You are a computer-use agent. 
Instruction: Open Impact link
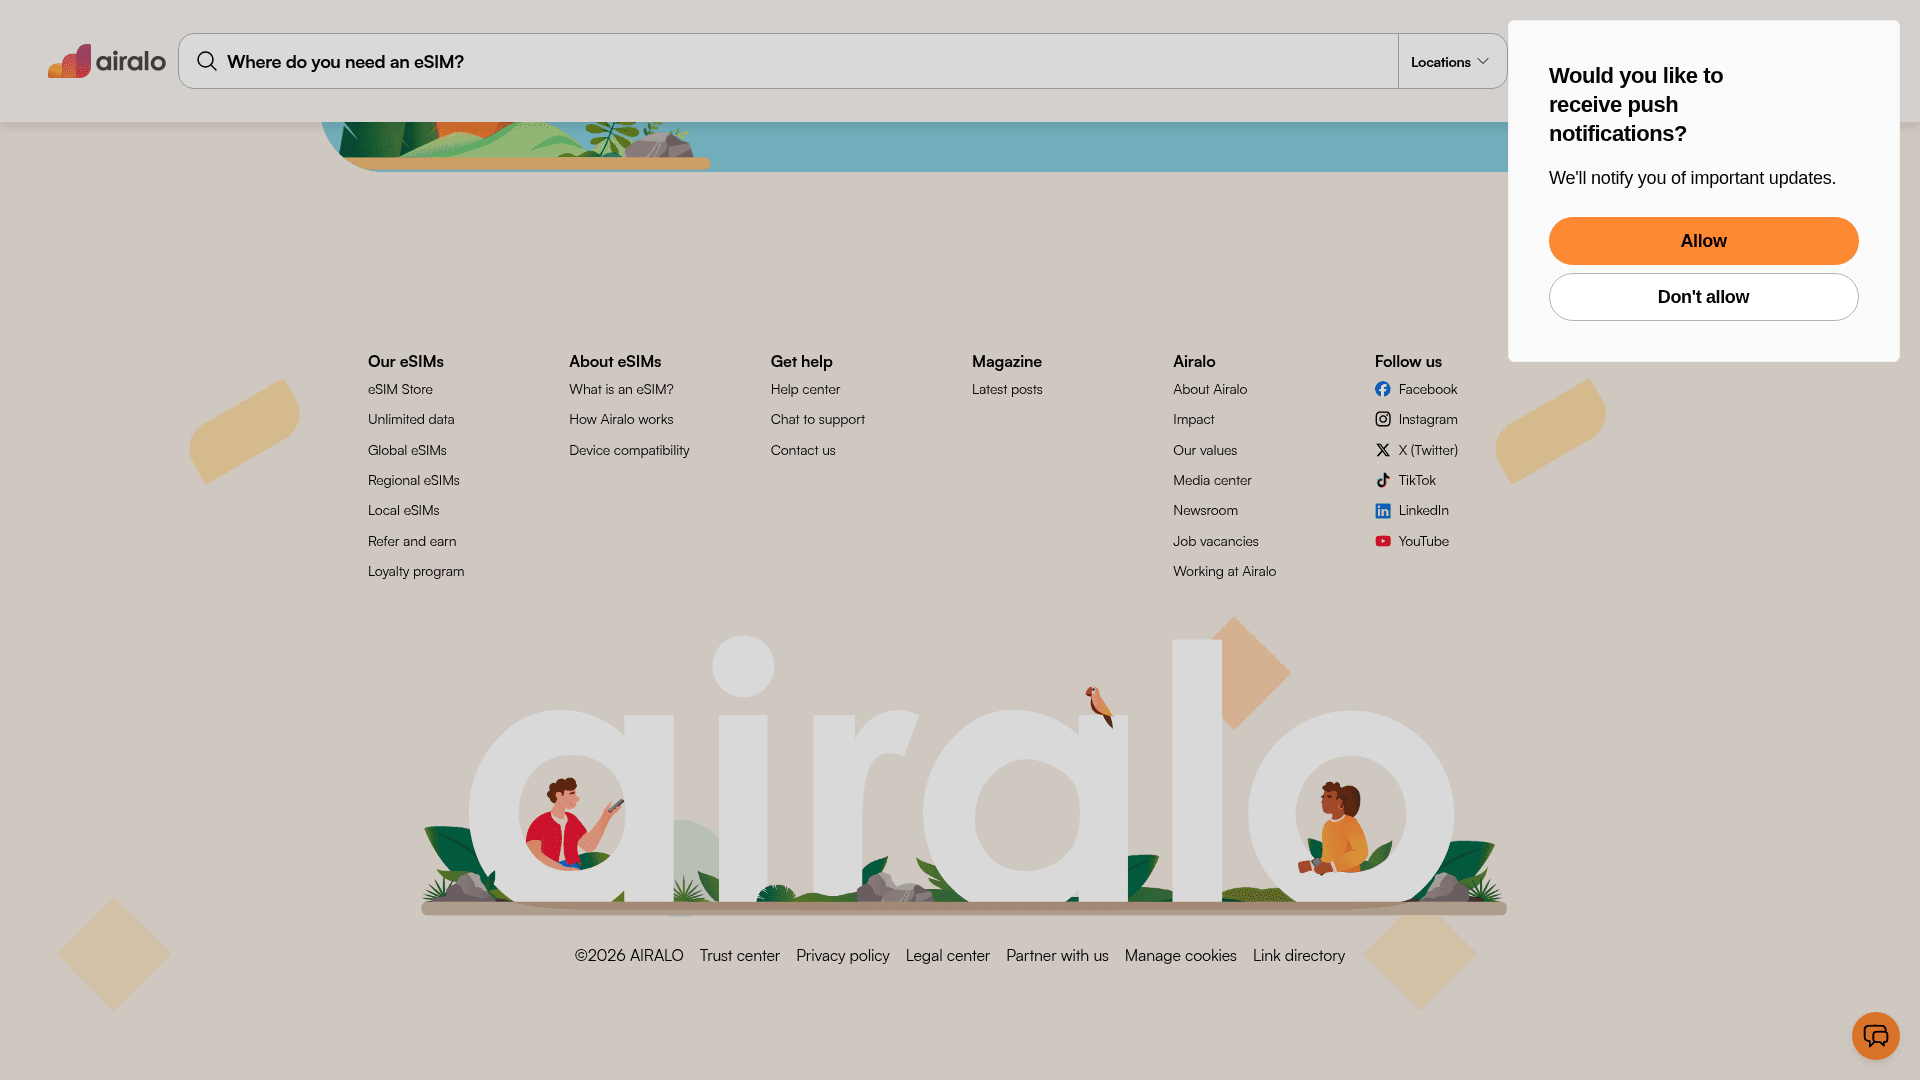coord(1193,419)
